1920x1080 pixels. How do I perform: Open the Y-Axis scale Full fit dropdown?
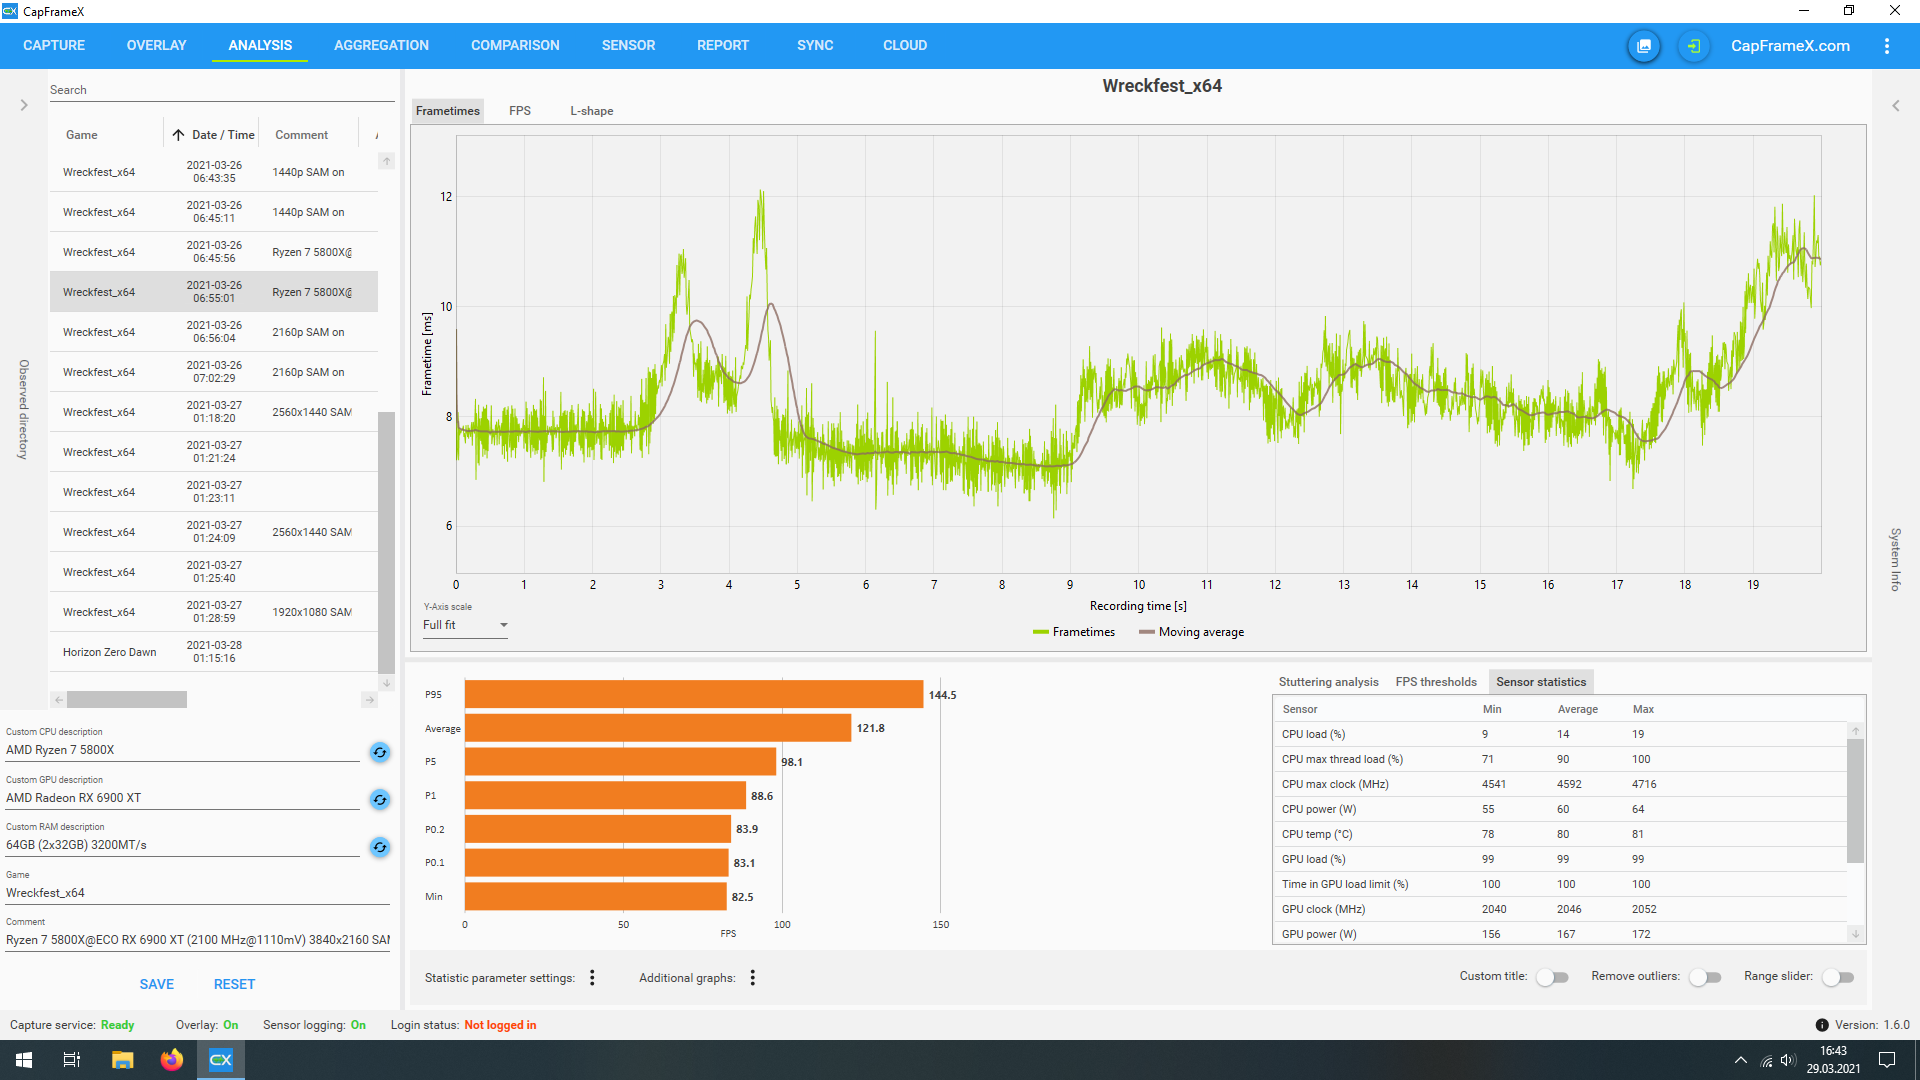[466, 625]
